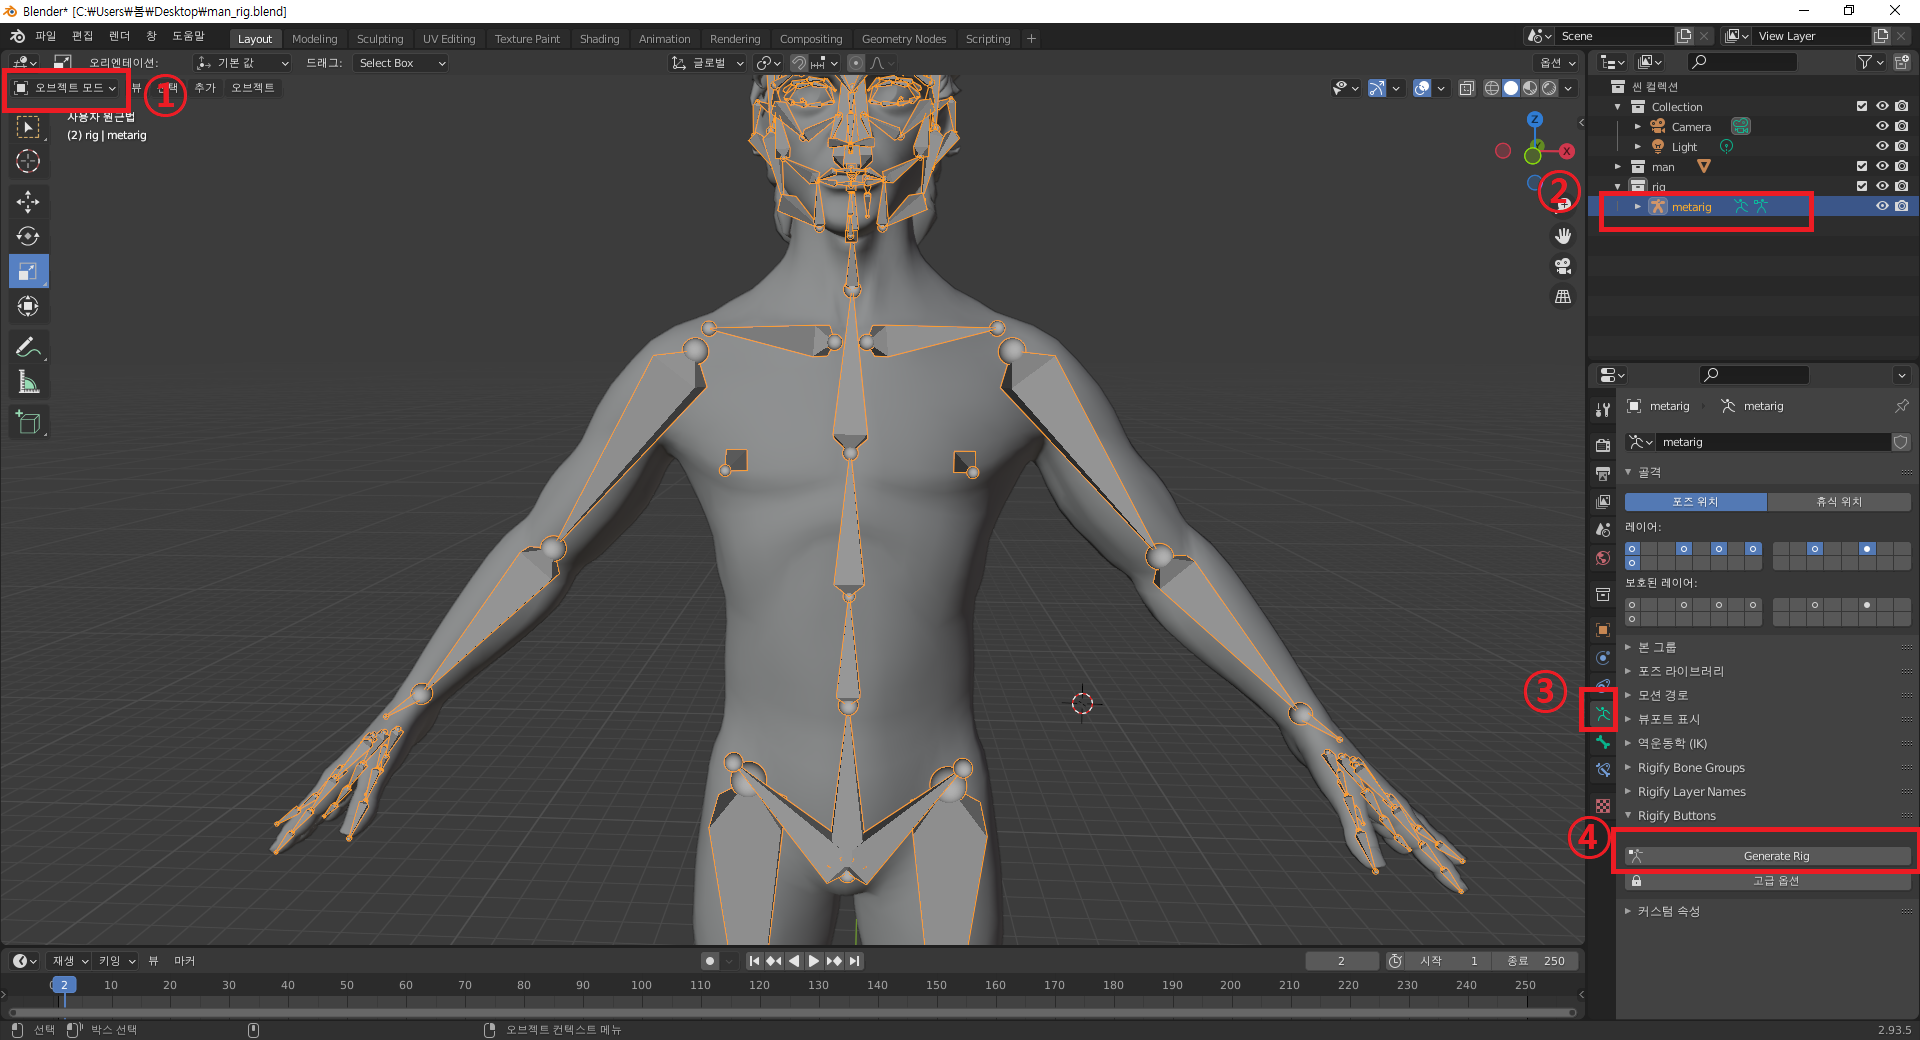Click the advanced options button below Generate Rig

[1766, 881]
